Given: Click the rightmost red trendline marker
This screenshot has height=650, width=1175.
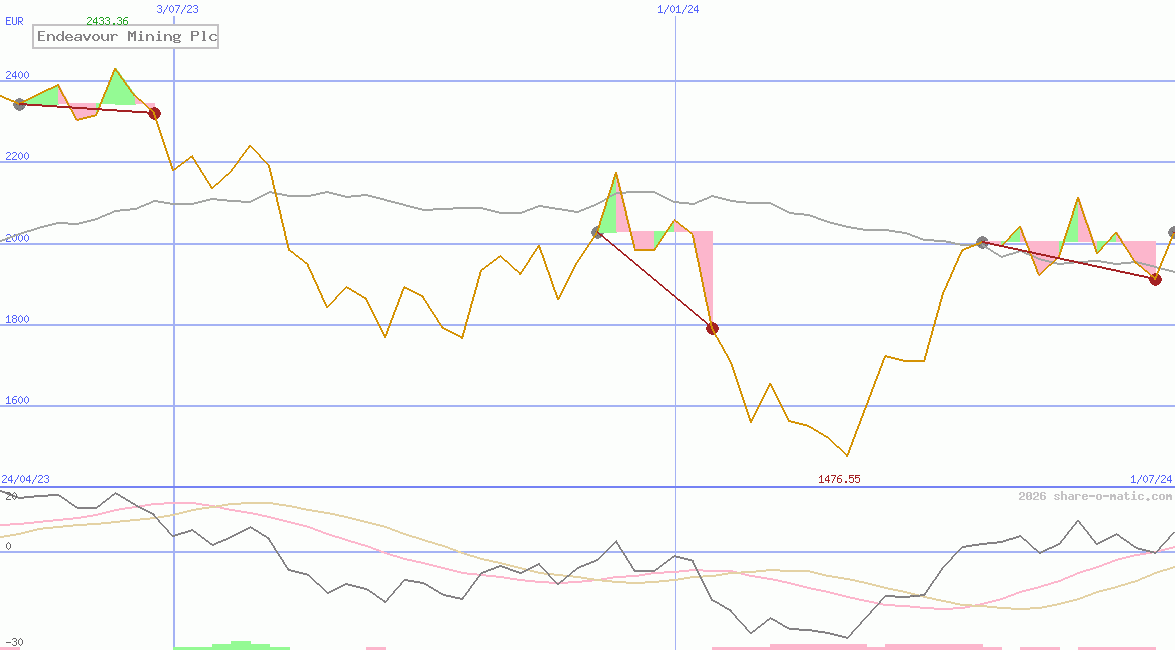Looking at the screenshot, I should click(x=1155, y=280).
